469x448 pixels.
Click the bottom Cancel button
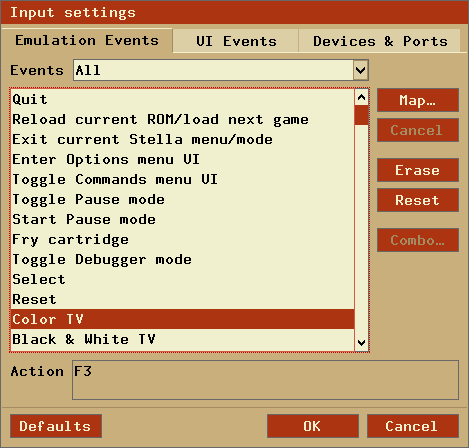pyautogui.click(x=413, y=426)
